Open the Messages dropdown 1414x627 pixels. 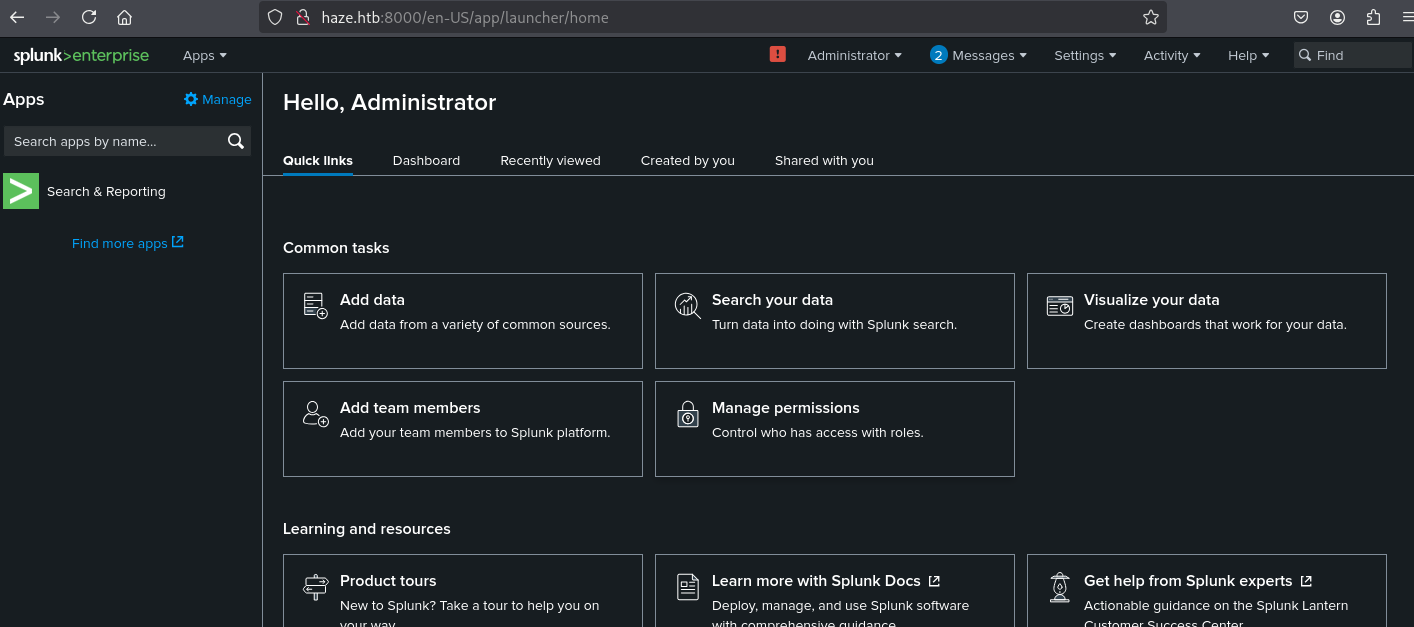coord(978,56)
